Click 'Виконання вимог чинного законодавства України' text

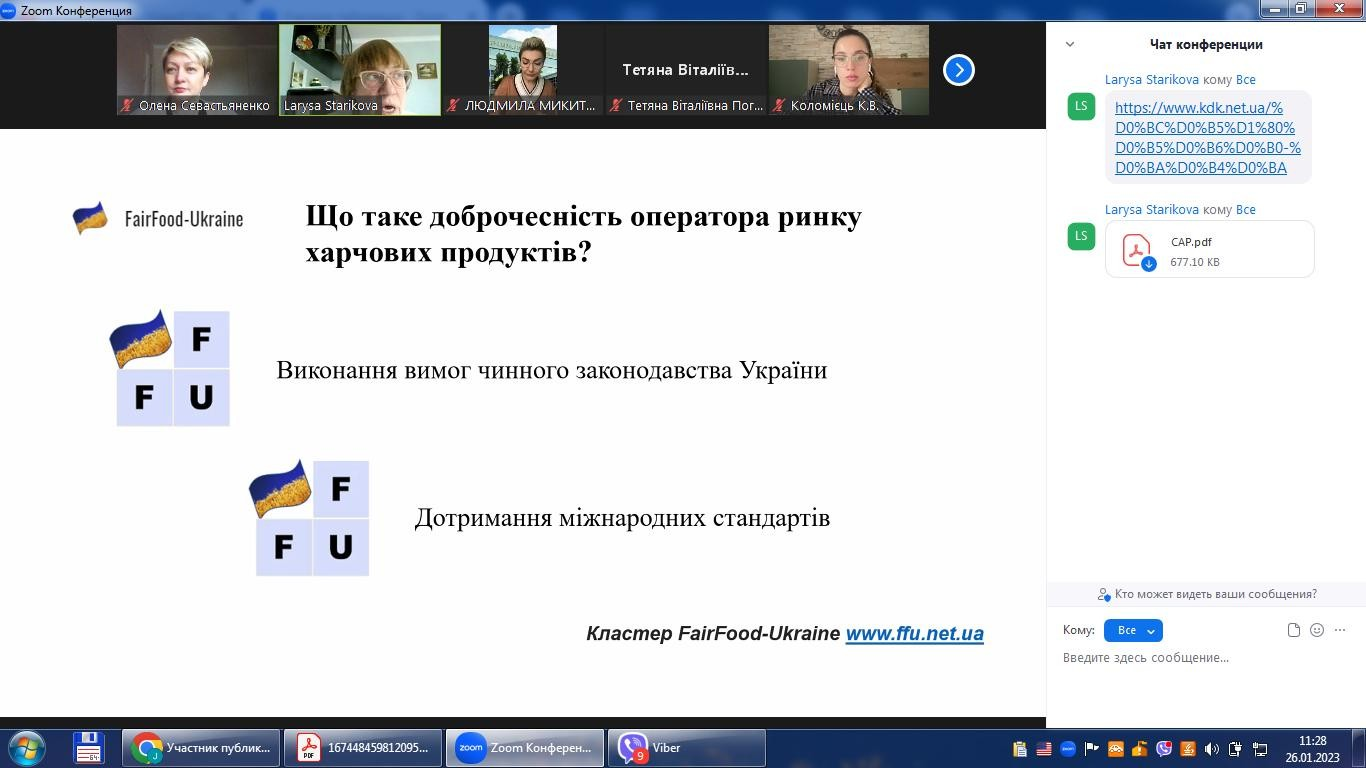coord(552,370)
